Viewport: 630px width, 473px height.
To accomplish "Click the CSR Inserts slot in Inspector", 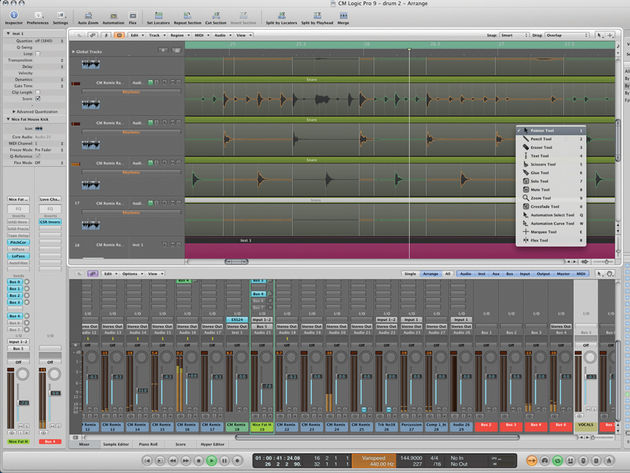I will tap(50, 222).
